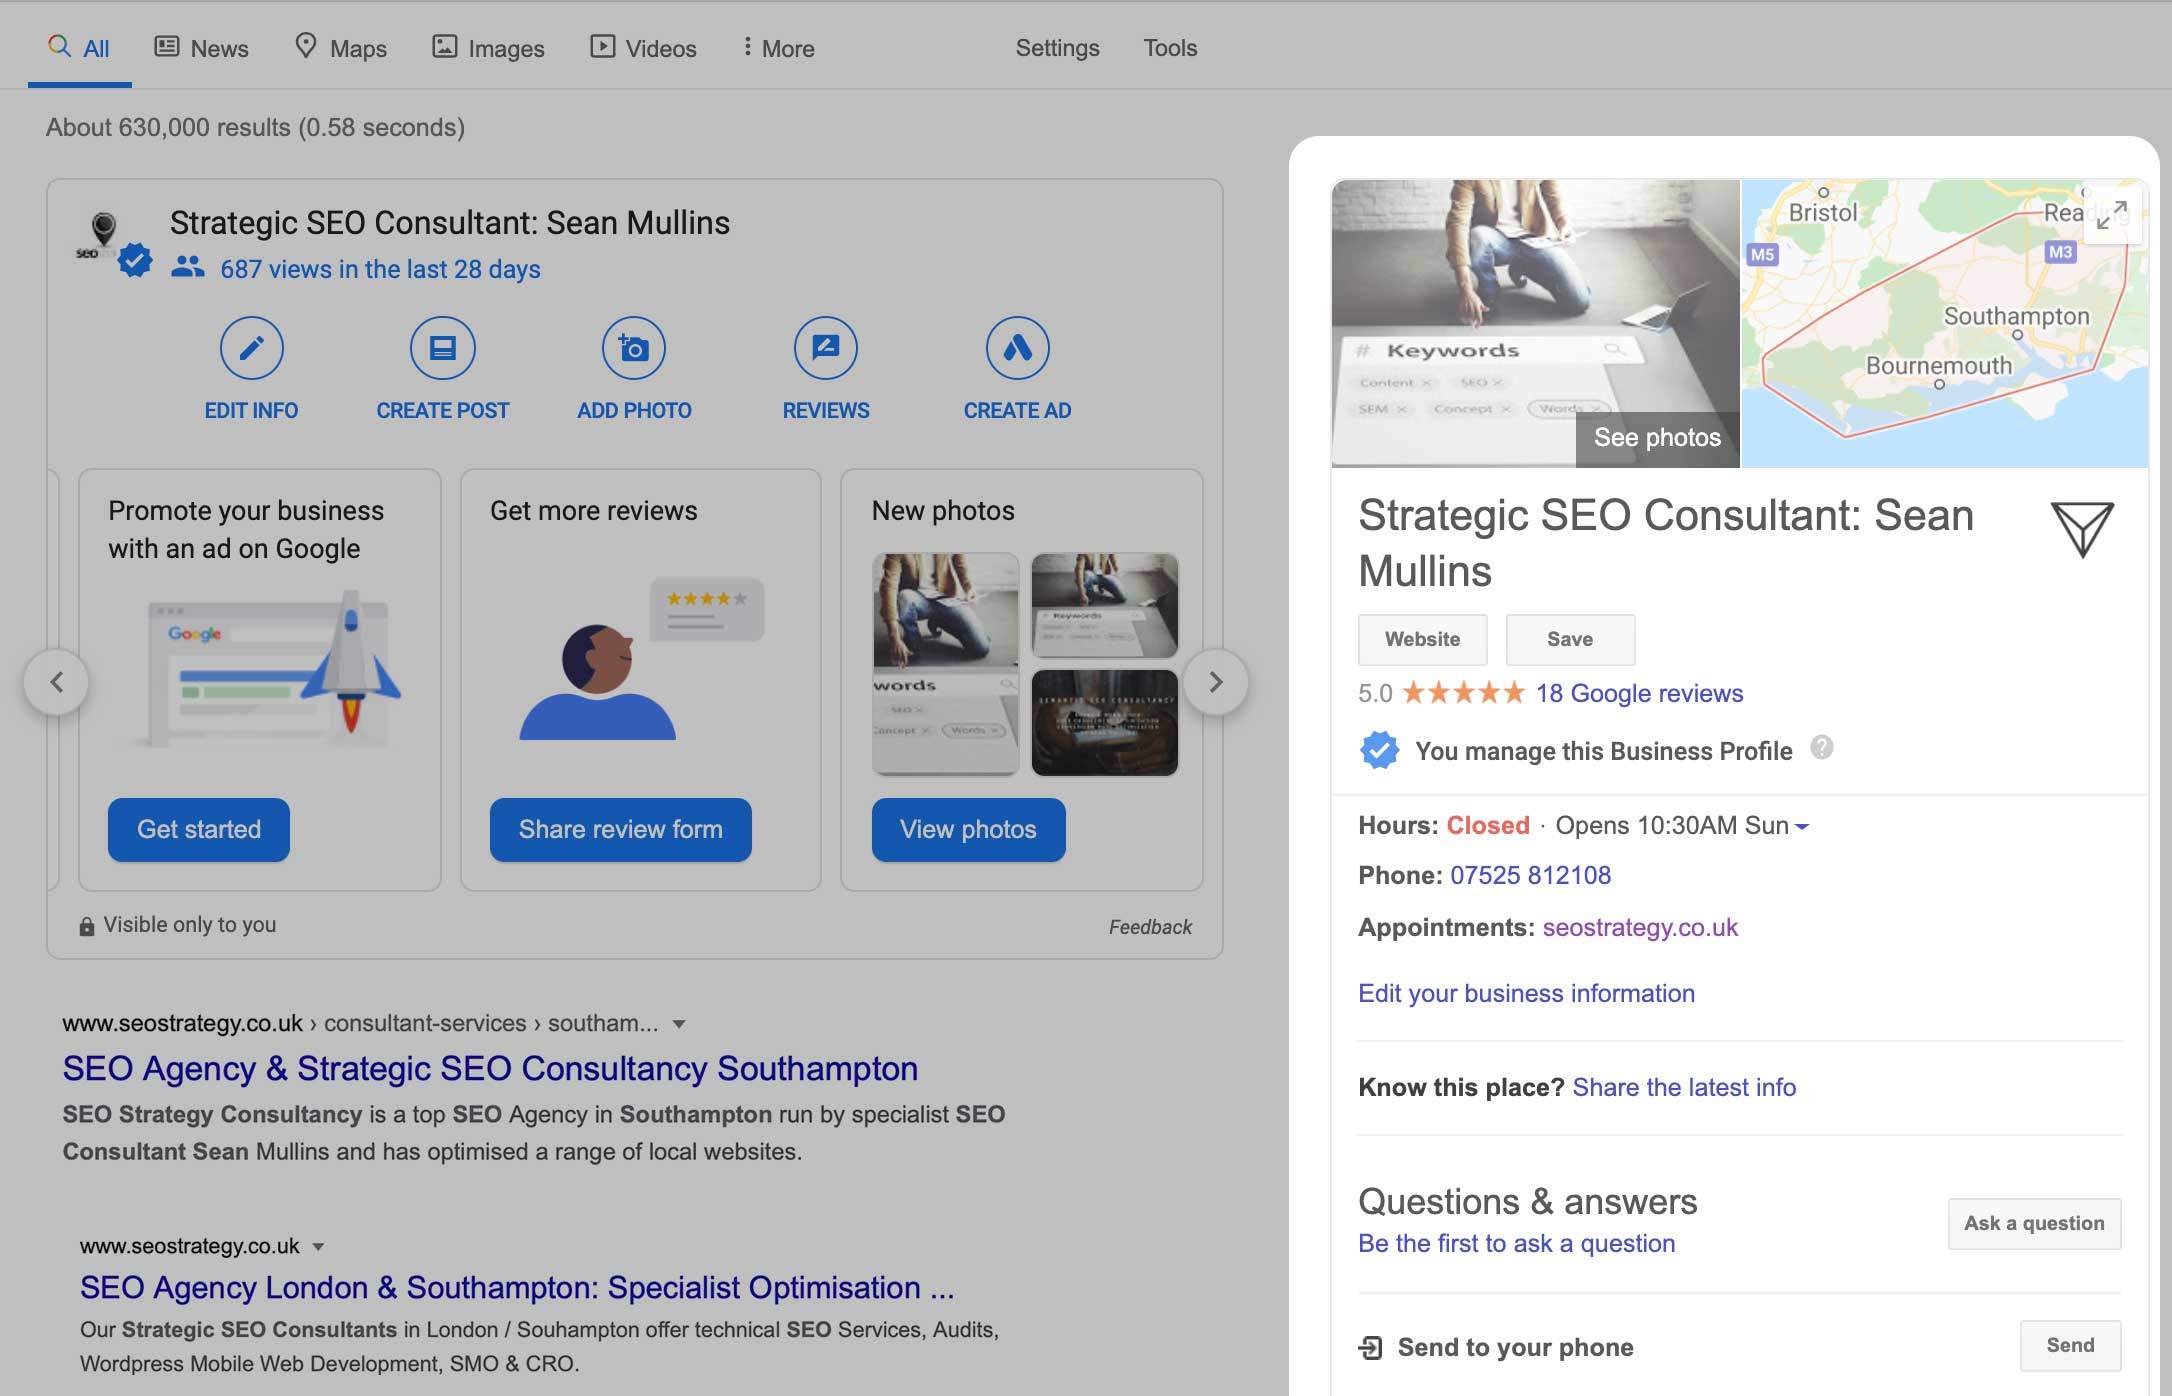Click the lock icon by Visible only to you
The image size is (2172, 1396).
click(x=87, y=926)
